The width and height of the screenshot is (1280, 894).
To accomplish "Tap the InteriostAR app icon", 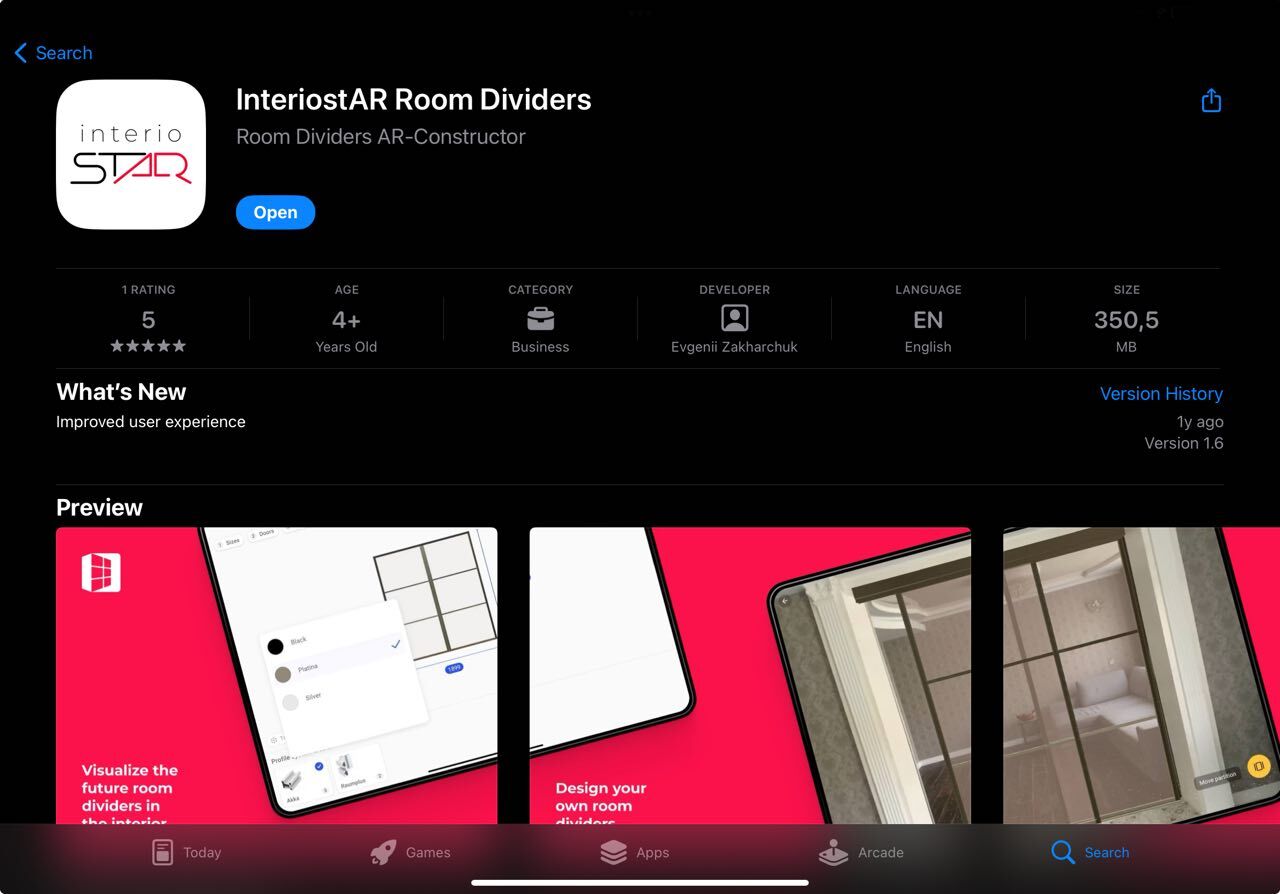I will pyautogui.click(x=131, y=155).
